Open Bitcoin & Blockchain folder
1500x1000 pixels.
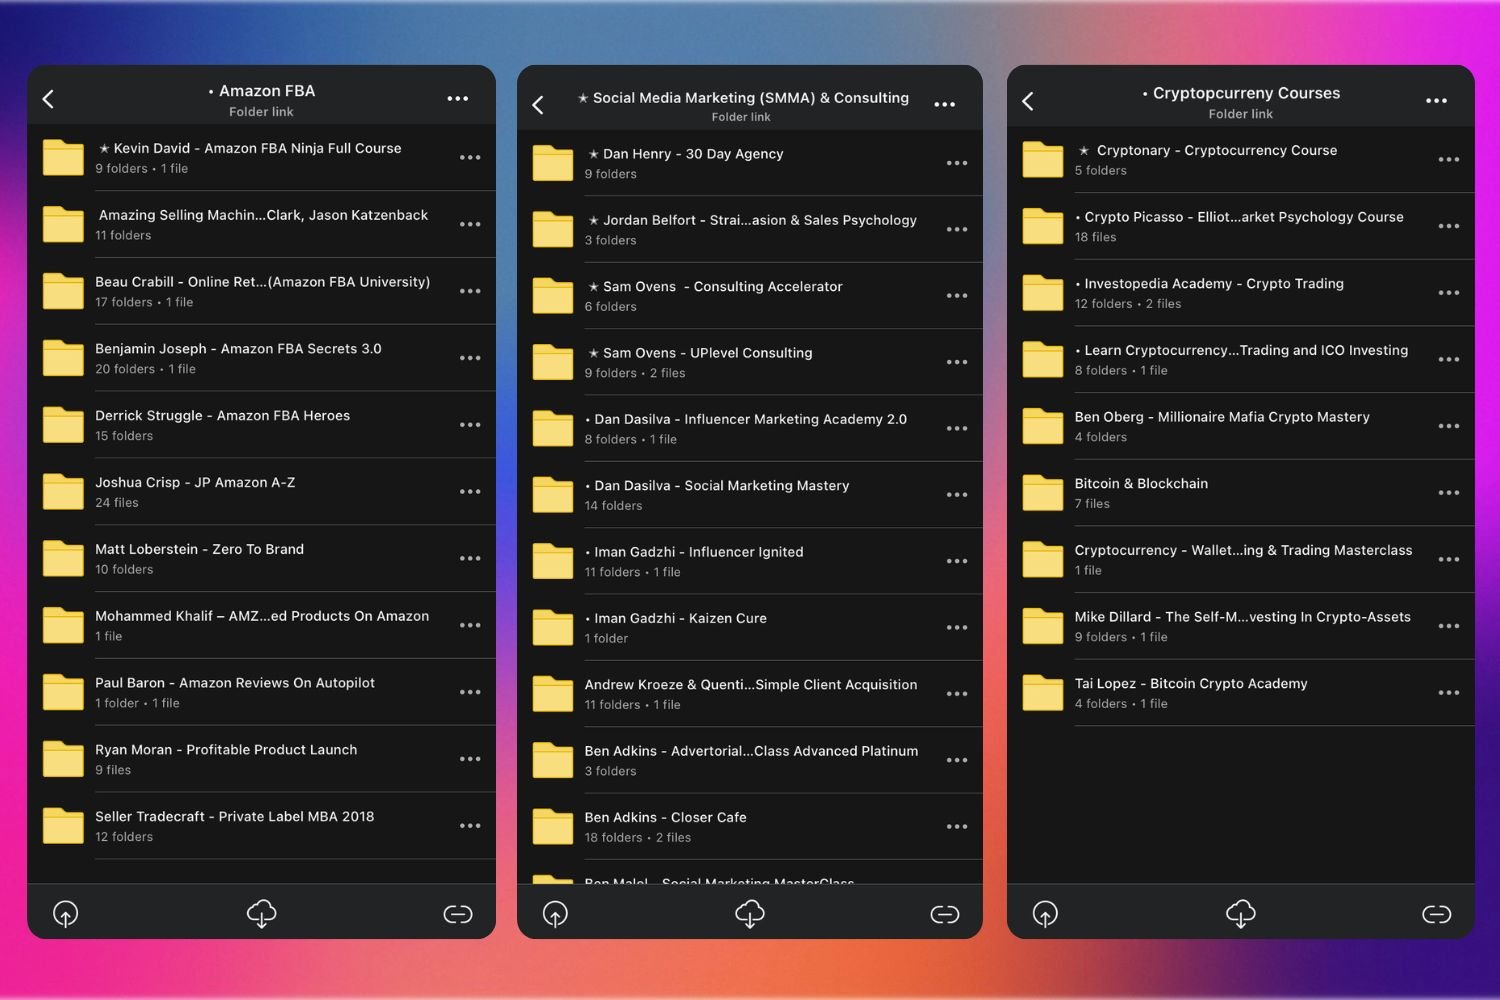(1241, 493)
